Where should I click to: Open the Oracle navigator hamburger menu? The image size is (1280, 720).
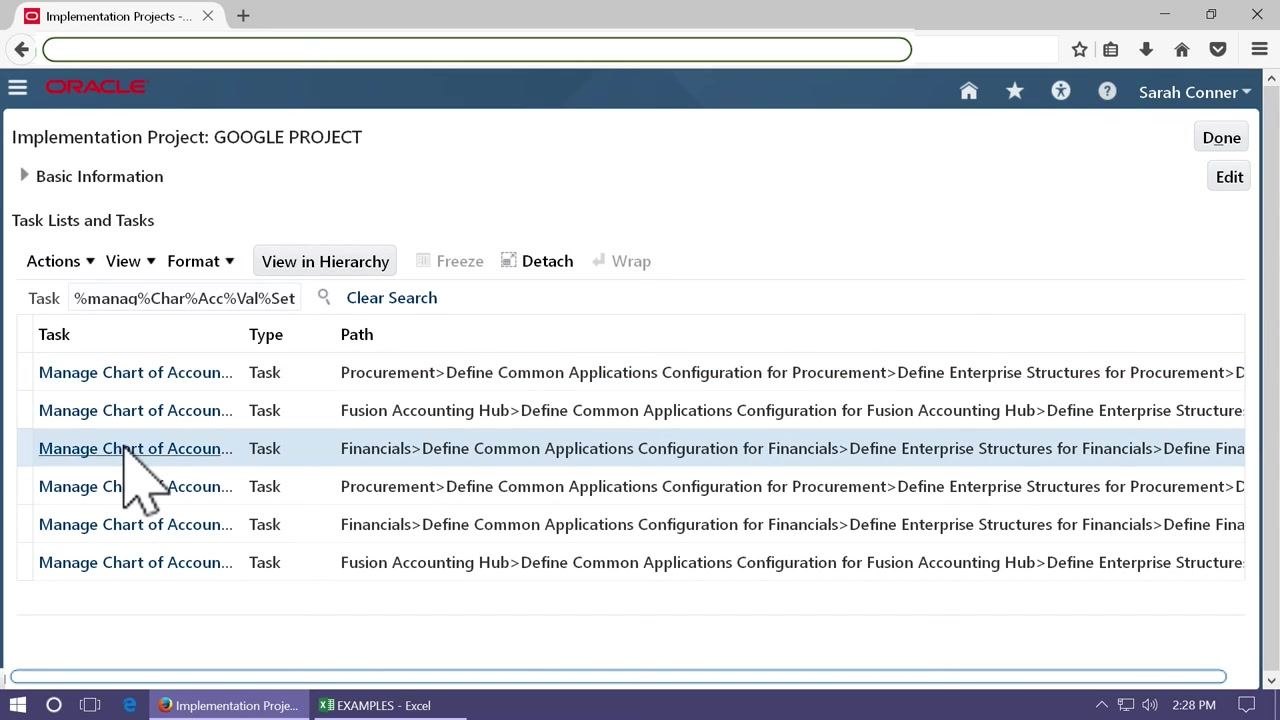(17, 88)
